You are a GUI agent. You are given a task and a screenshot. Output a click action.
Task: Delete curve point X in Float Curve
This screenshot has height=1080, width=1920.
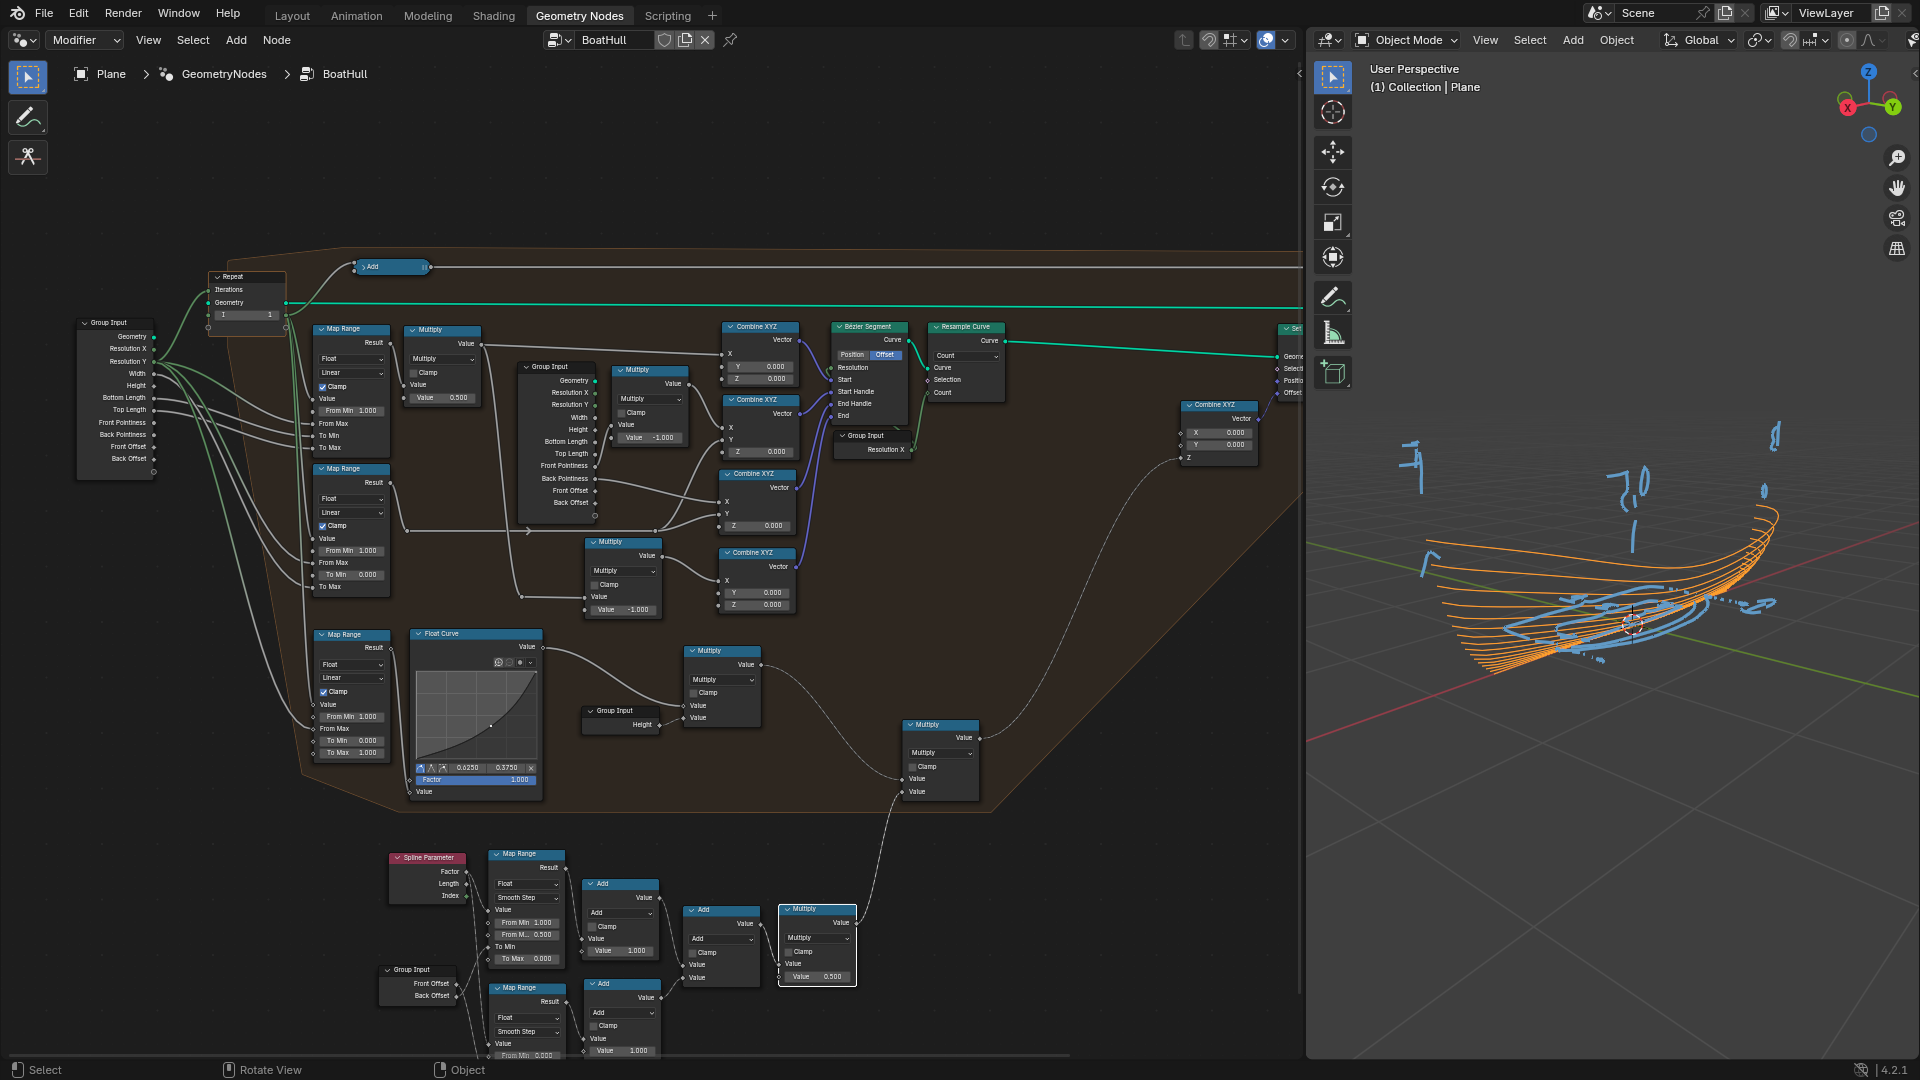click(x=531, y=768)
